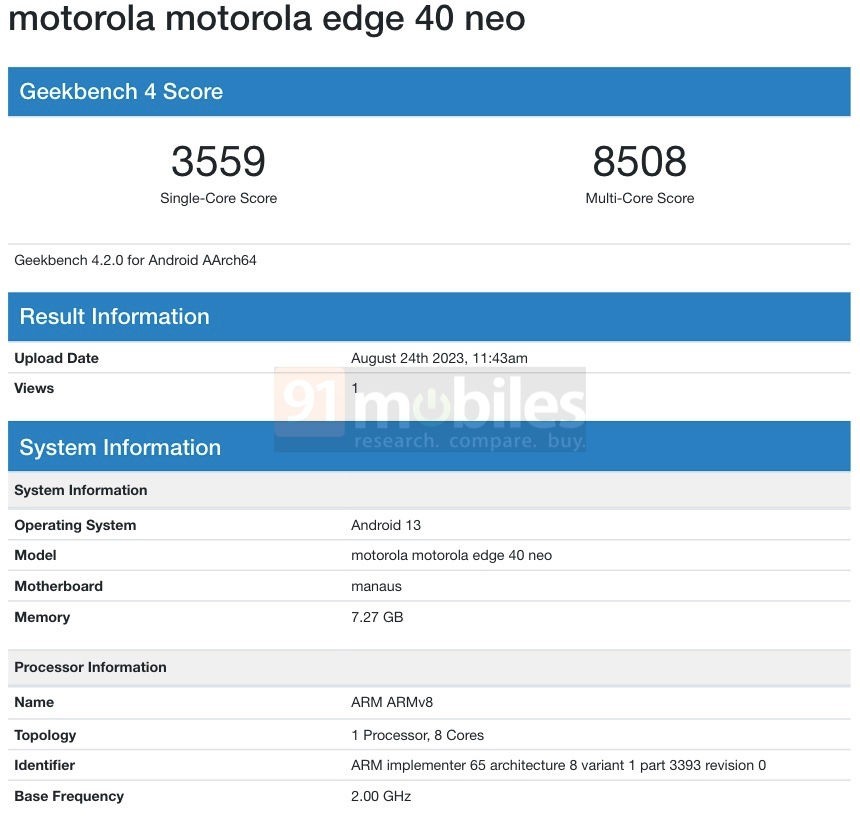Click the upload date 'August 24th 2023, 11:43am'

(x=439, y=358)
